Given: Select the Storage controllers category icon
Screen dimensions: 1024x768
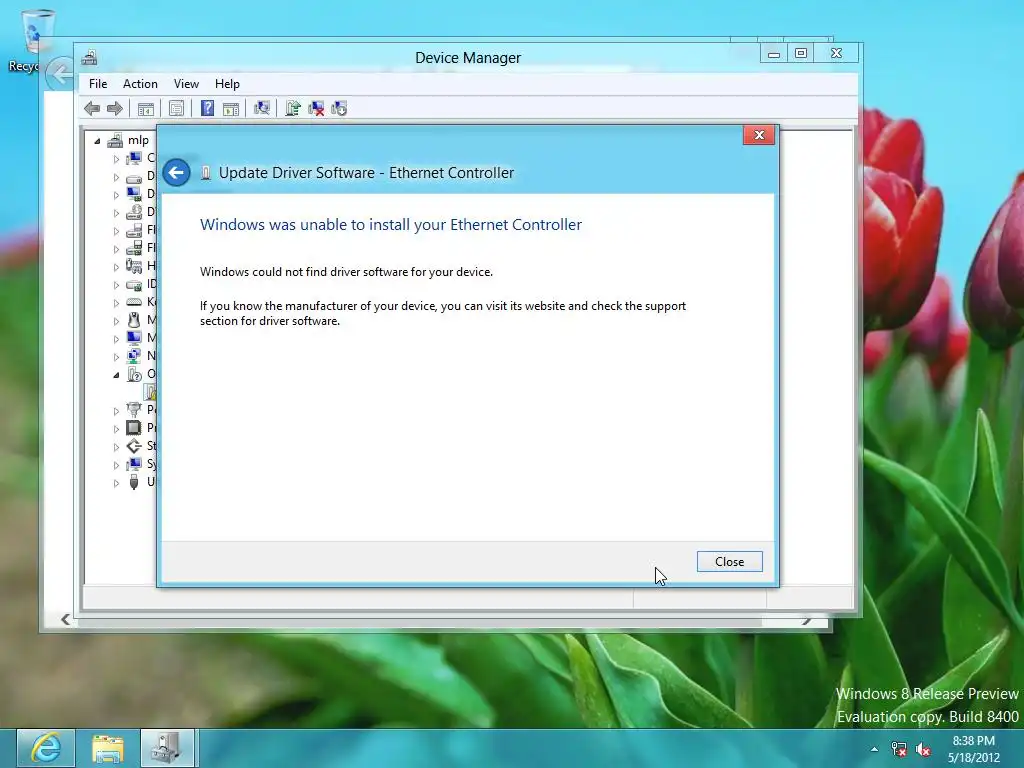Looking at the screenshot, I should tap(134, 446).
